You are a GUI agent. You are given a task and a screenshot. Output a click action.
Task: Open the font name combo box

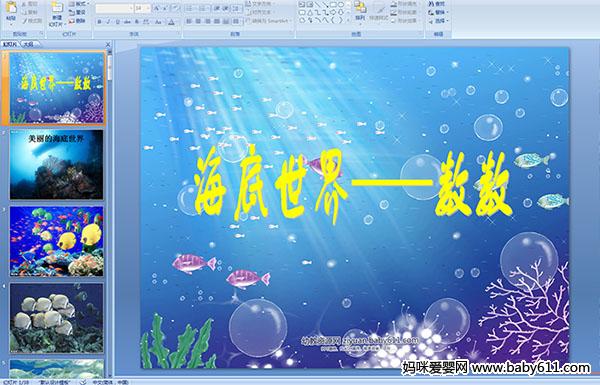pos(114,8)
